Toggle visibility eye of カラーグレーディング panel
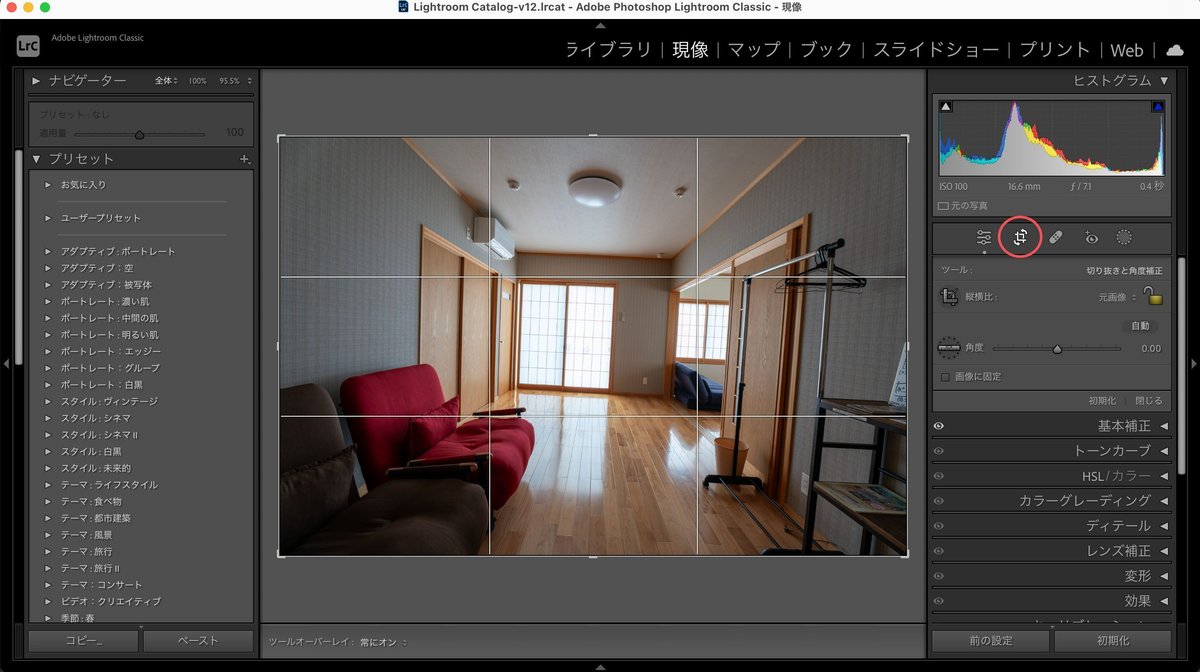 click(x=939, y=501)
